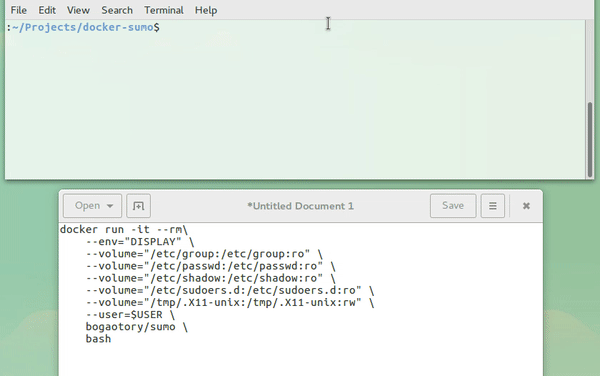
Task: Click the /etc/passwd volume line
Action: coord(211,266)
